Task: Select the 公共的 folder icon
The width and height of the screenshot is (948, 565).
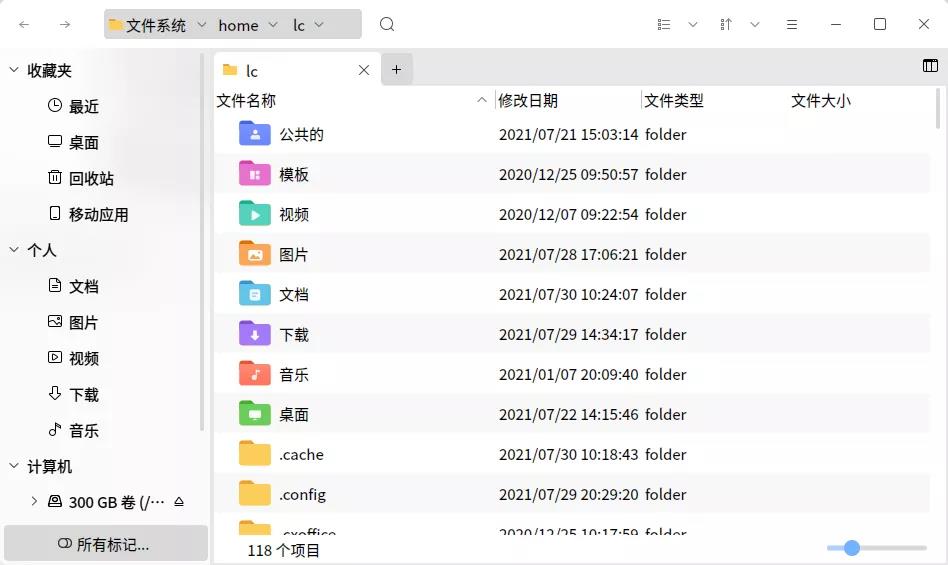Action: (x=255, y=134)
